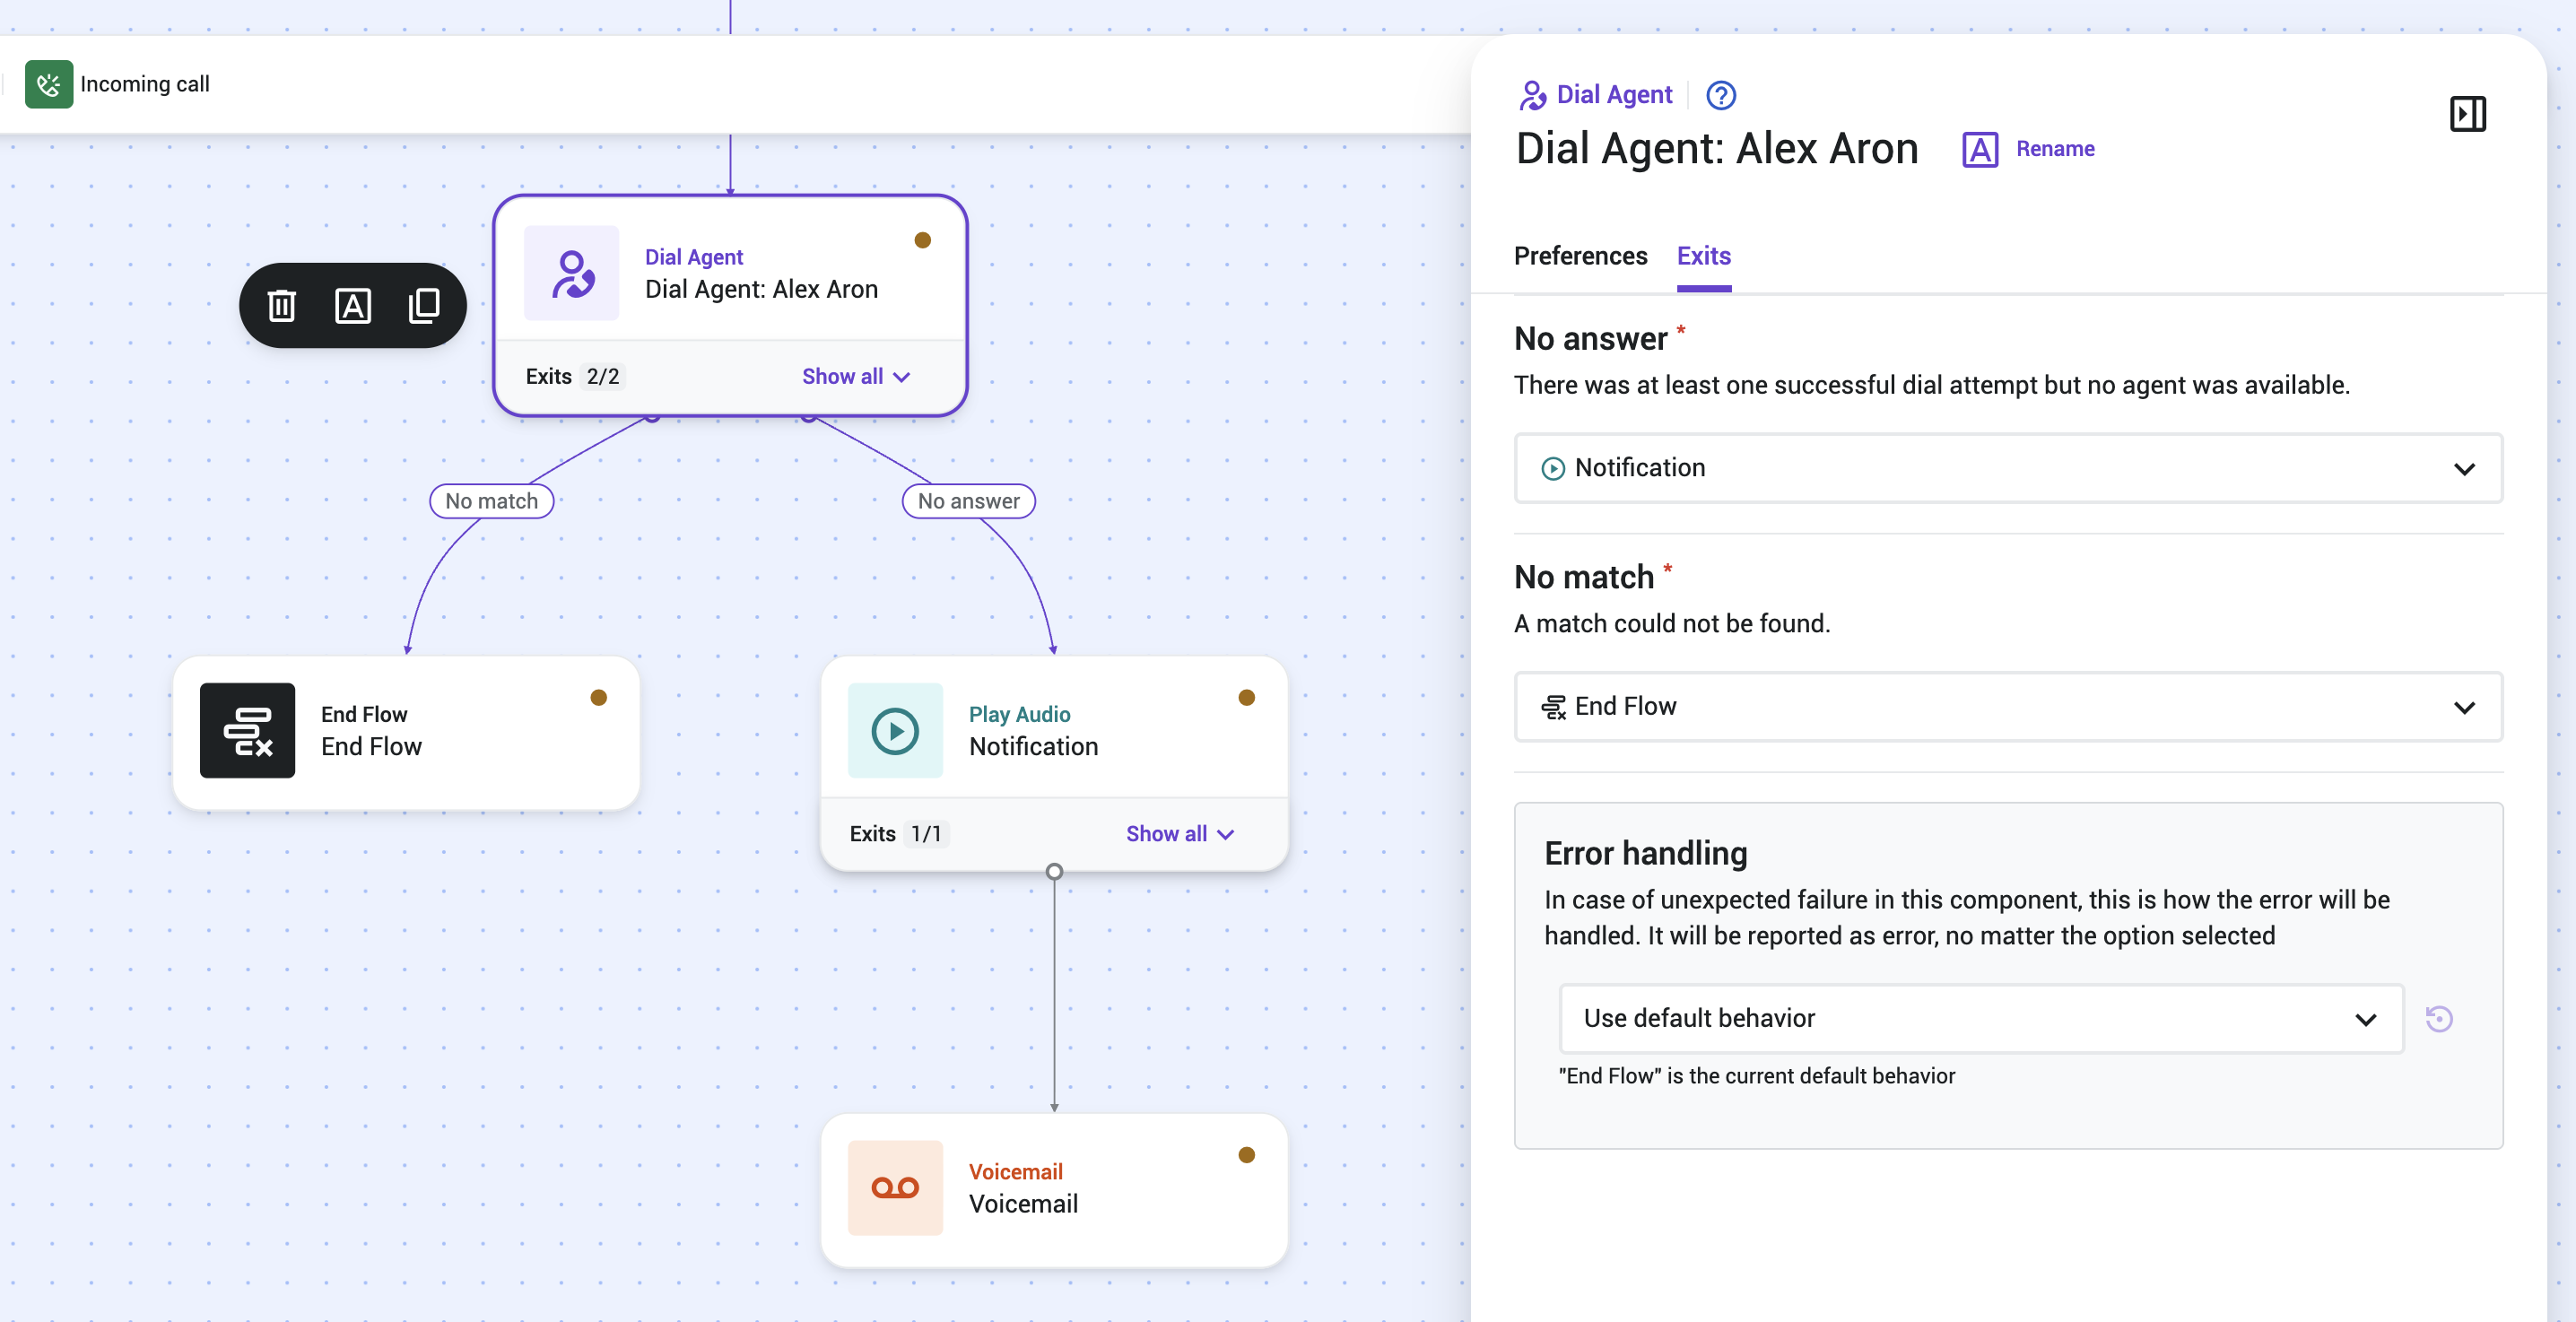The width and height of the screenshot is (2576, 1322).
Task: Click the End Flow node black icon
Action: (247, 731)
